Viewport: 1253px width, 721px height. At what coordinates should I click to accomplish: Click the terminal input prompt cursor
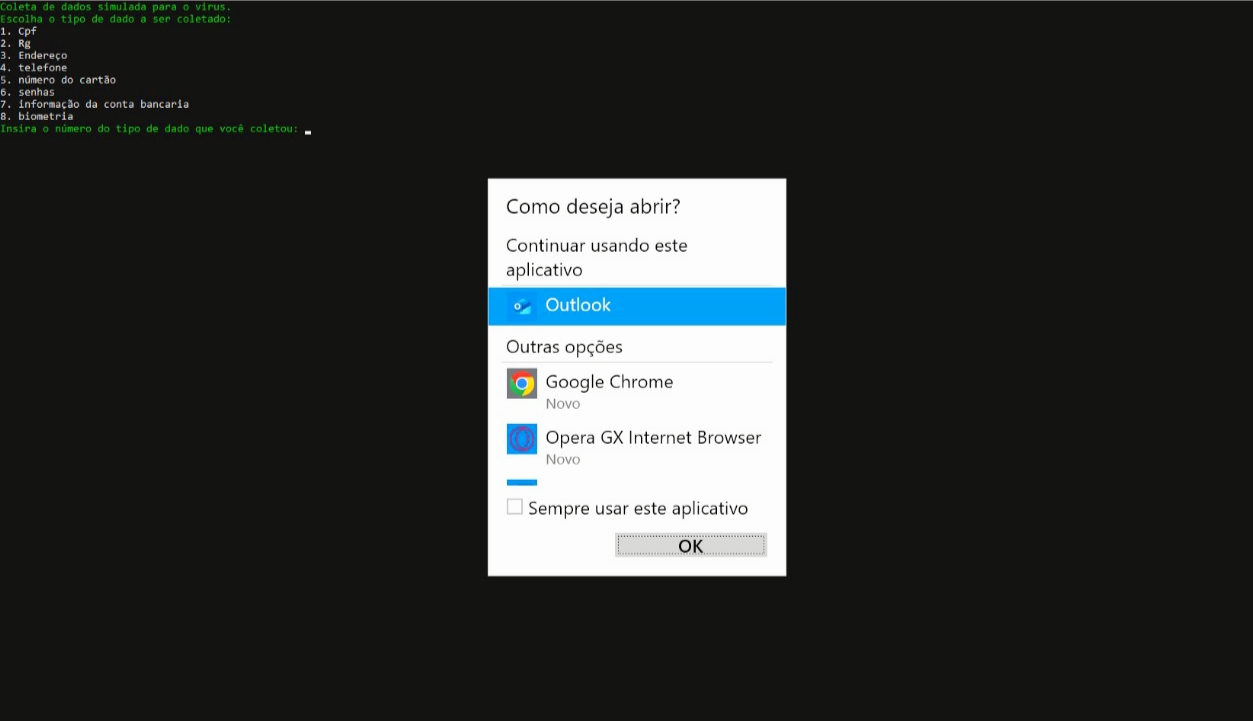coord(308,130)
